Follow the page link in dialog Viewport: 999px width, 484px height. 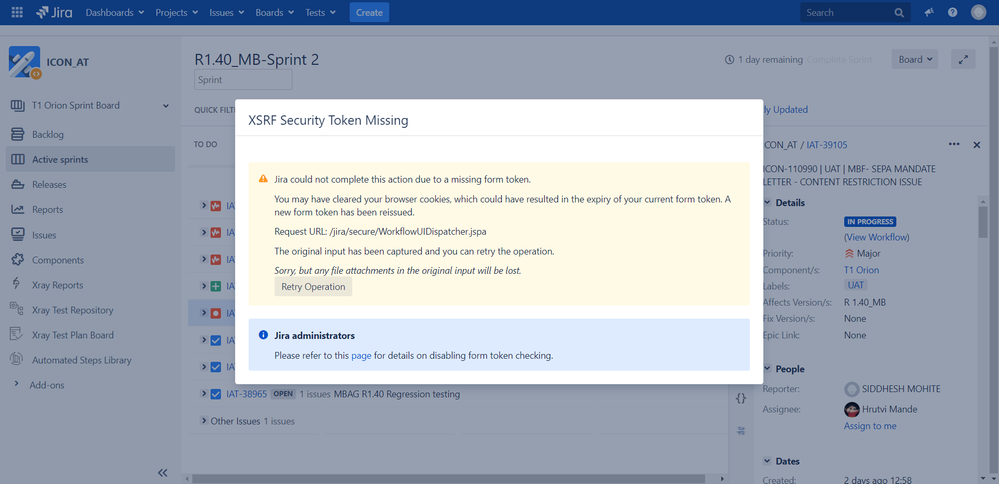coord(361,356)
